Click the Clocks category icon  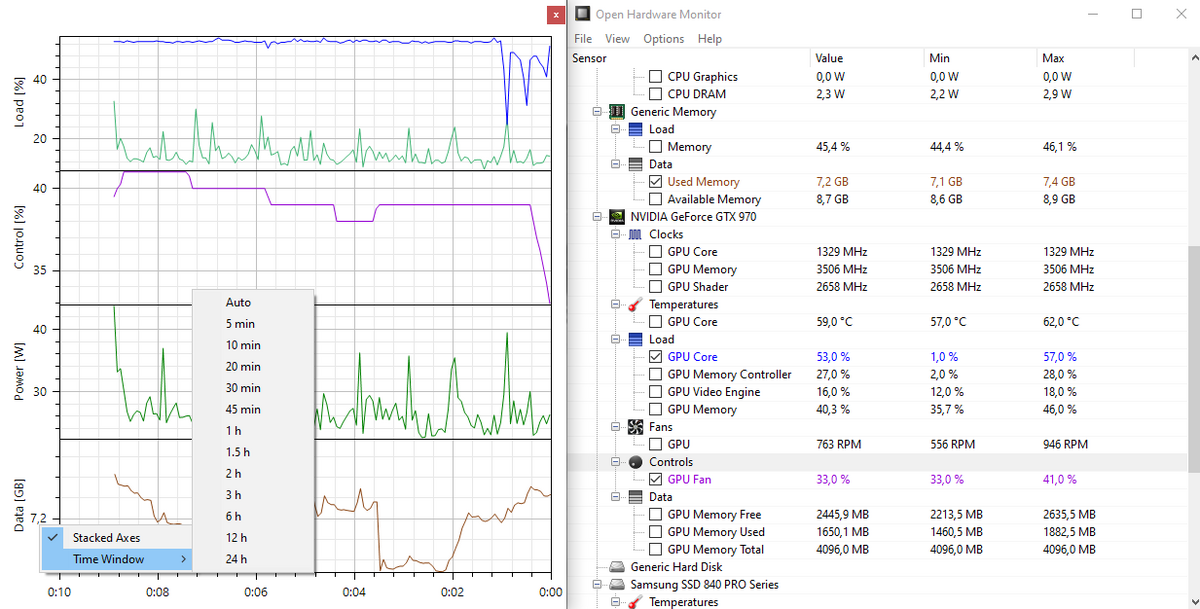pyautogui.click(x=635, y=234)
